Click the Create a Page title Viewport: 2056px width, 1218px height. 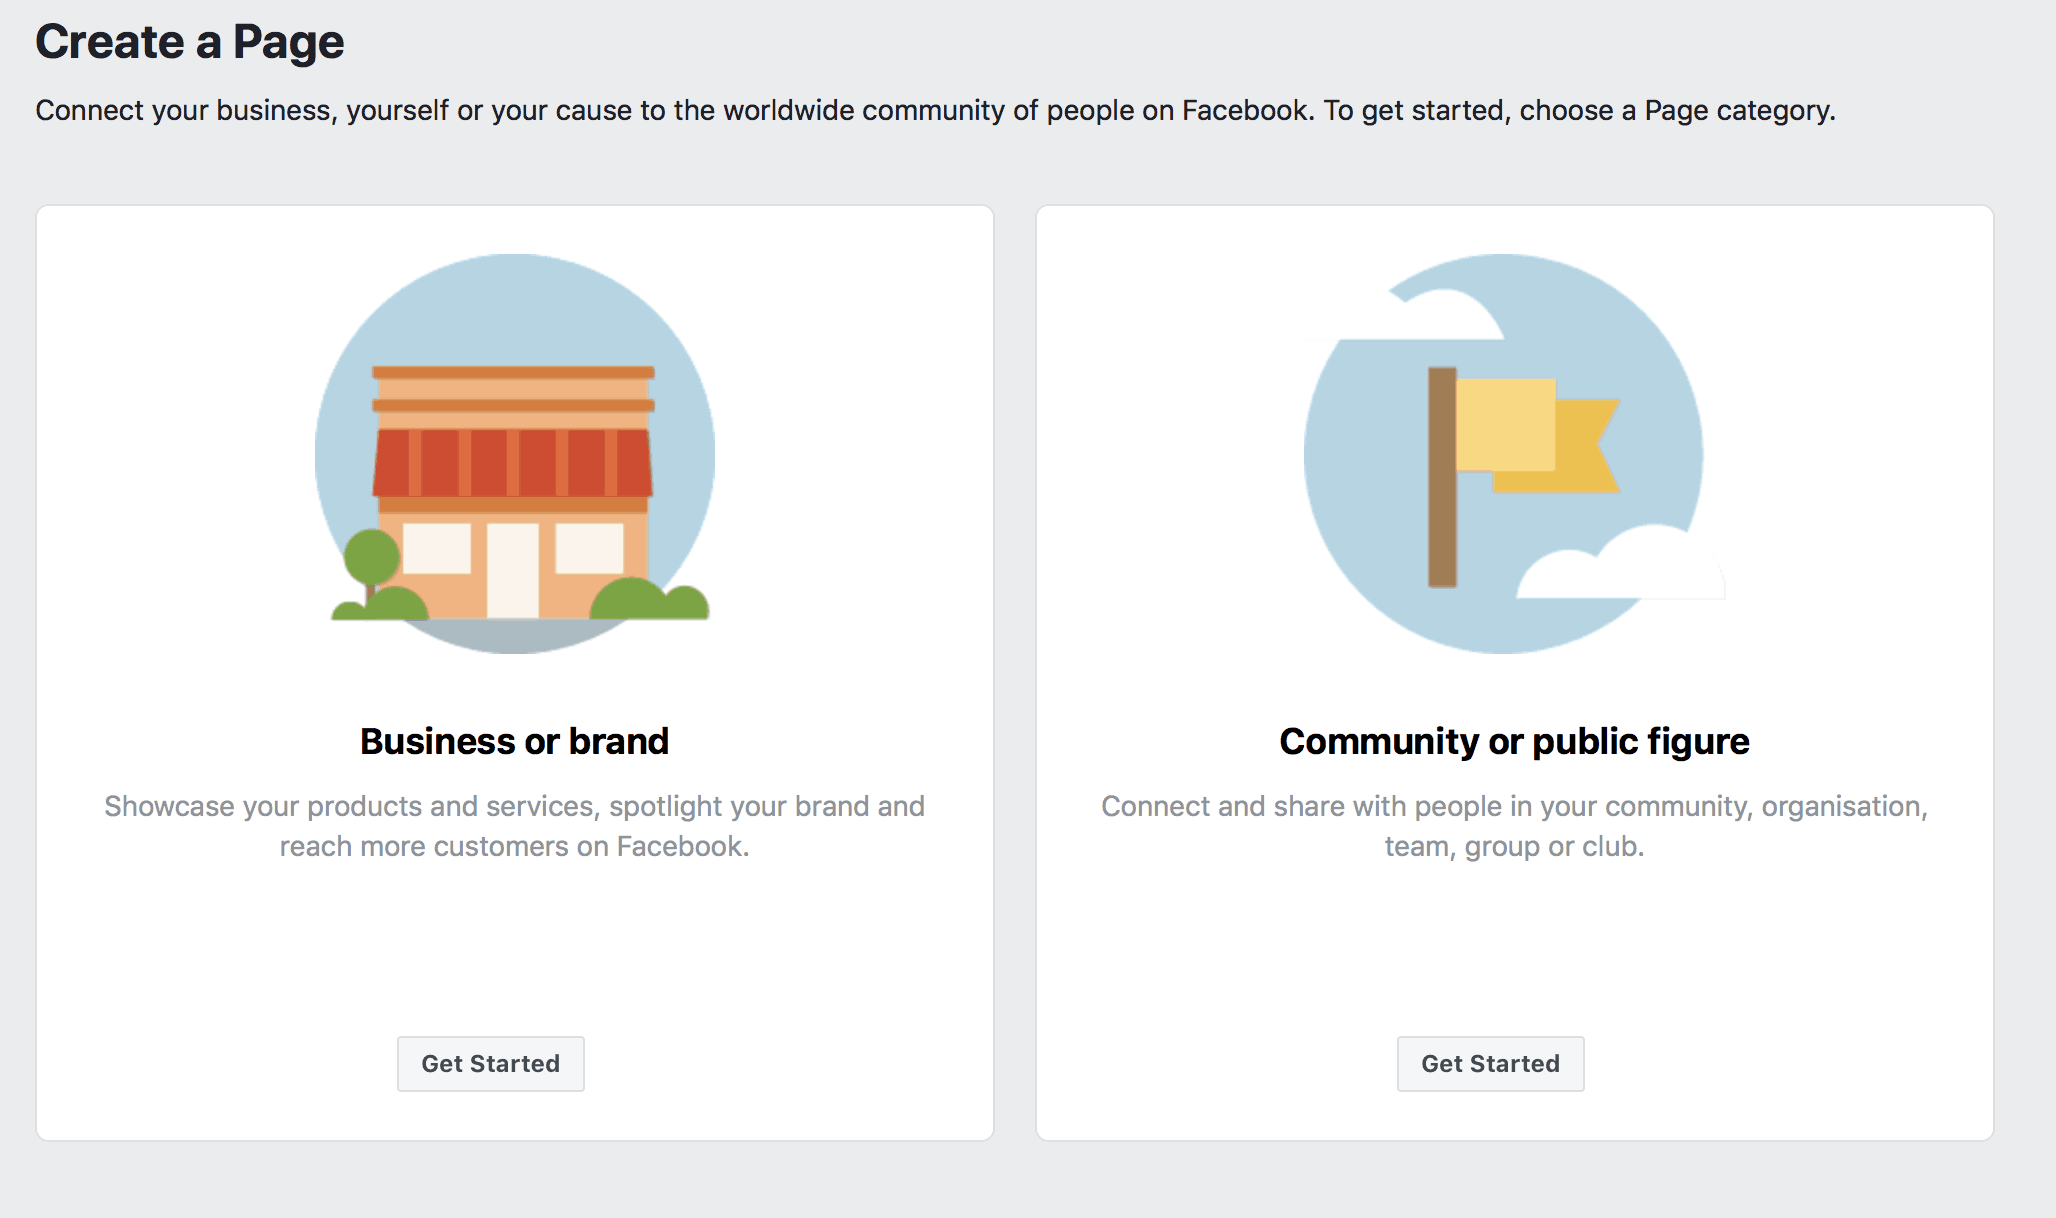click(190, 42)
